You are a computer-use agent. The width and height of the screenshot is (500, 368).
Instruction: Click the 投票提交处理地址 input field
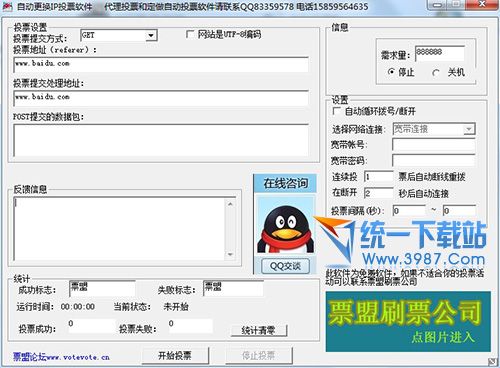coord(161,98)
